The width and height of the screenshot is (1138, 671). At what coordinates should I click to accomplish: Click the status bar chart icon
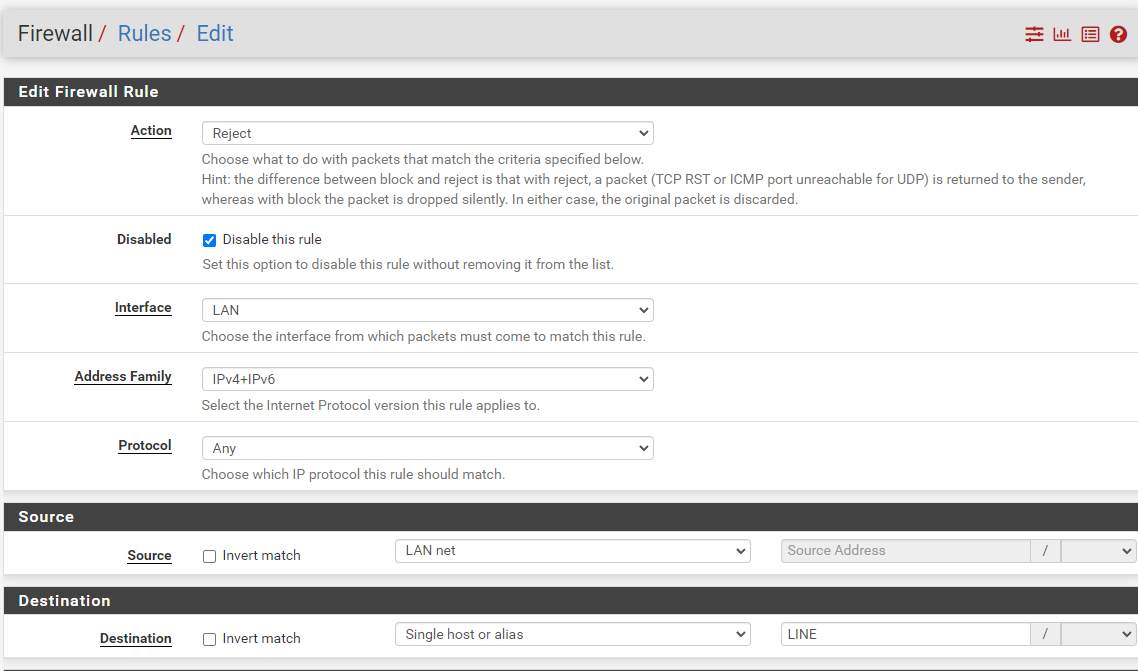tap(1062, 35)
